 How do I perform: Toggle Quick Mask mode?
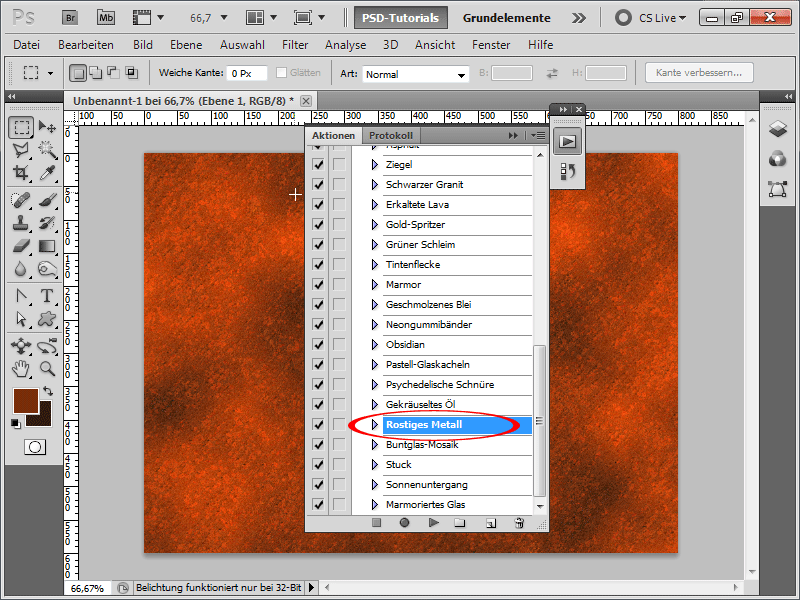(x=35, y=447)
